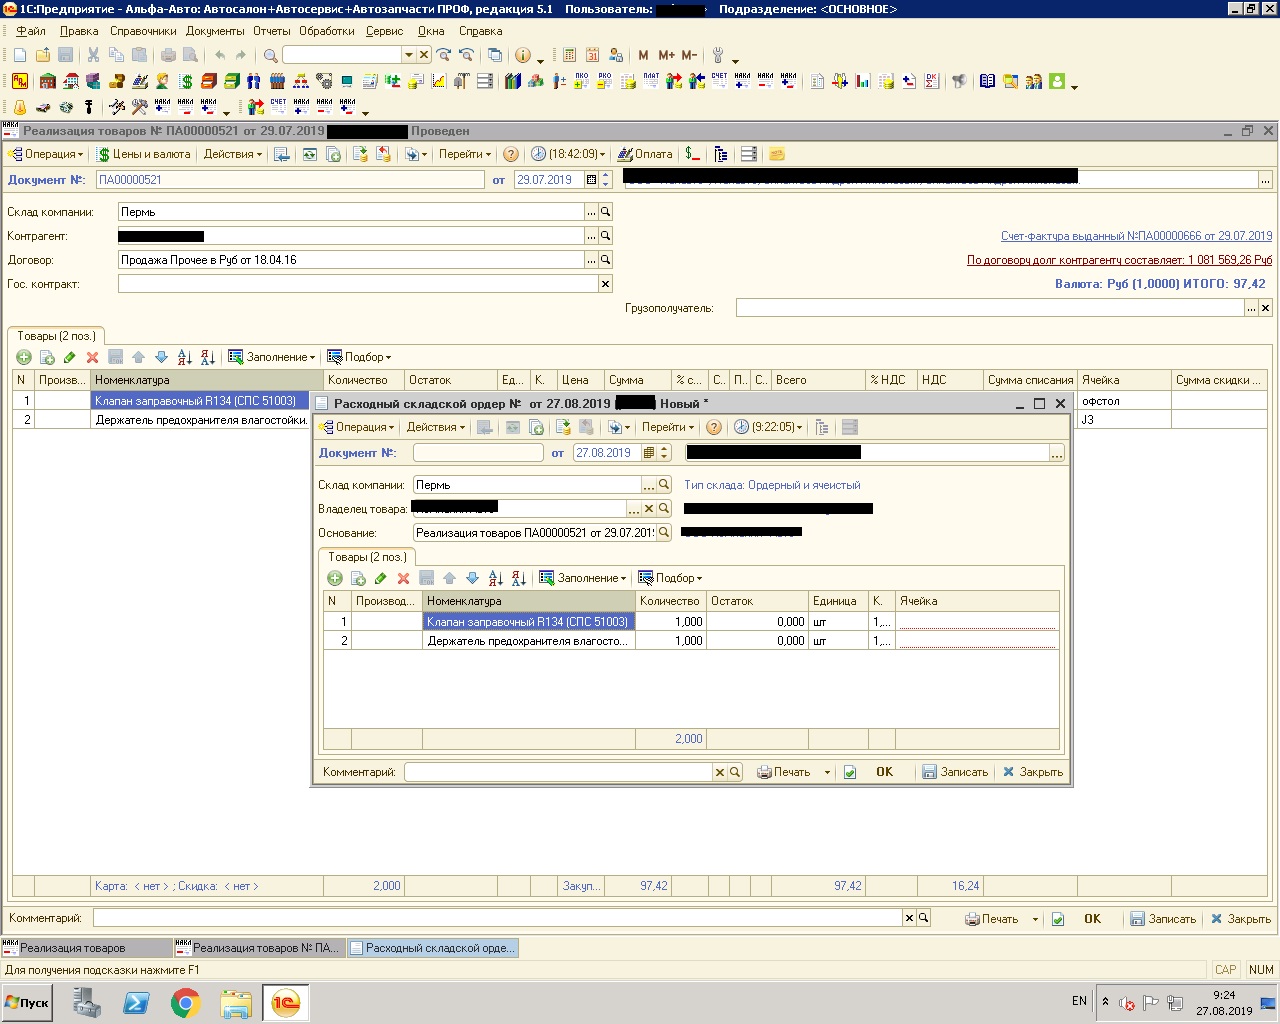The width and height of the screenshot is (1280, 1024).
Task: Open Chrome from Windows taskbar
Action: (x=185, y=1002)
